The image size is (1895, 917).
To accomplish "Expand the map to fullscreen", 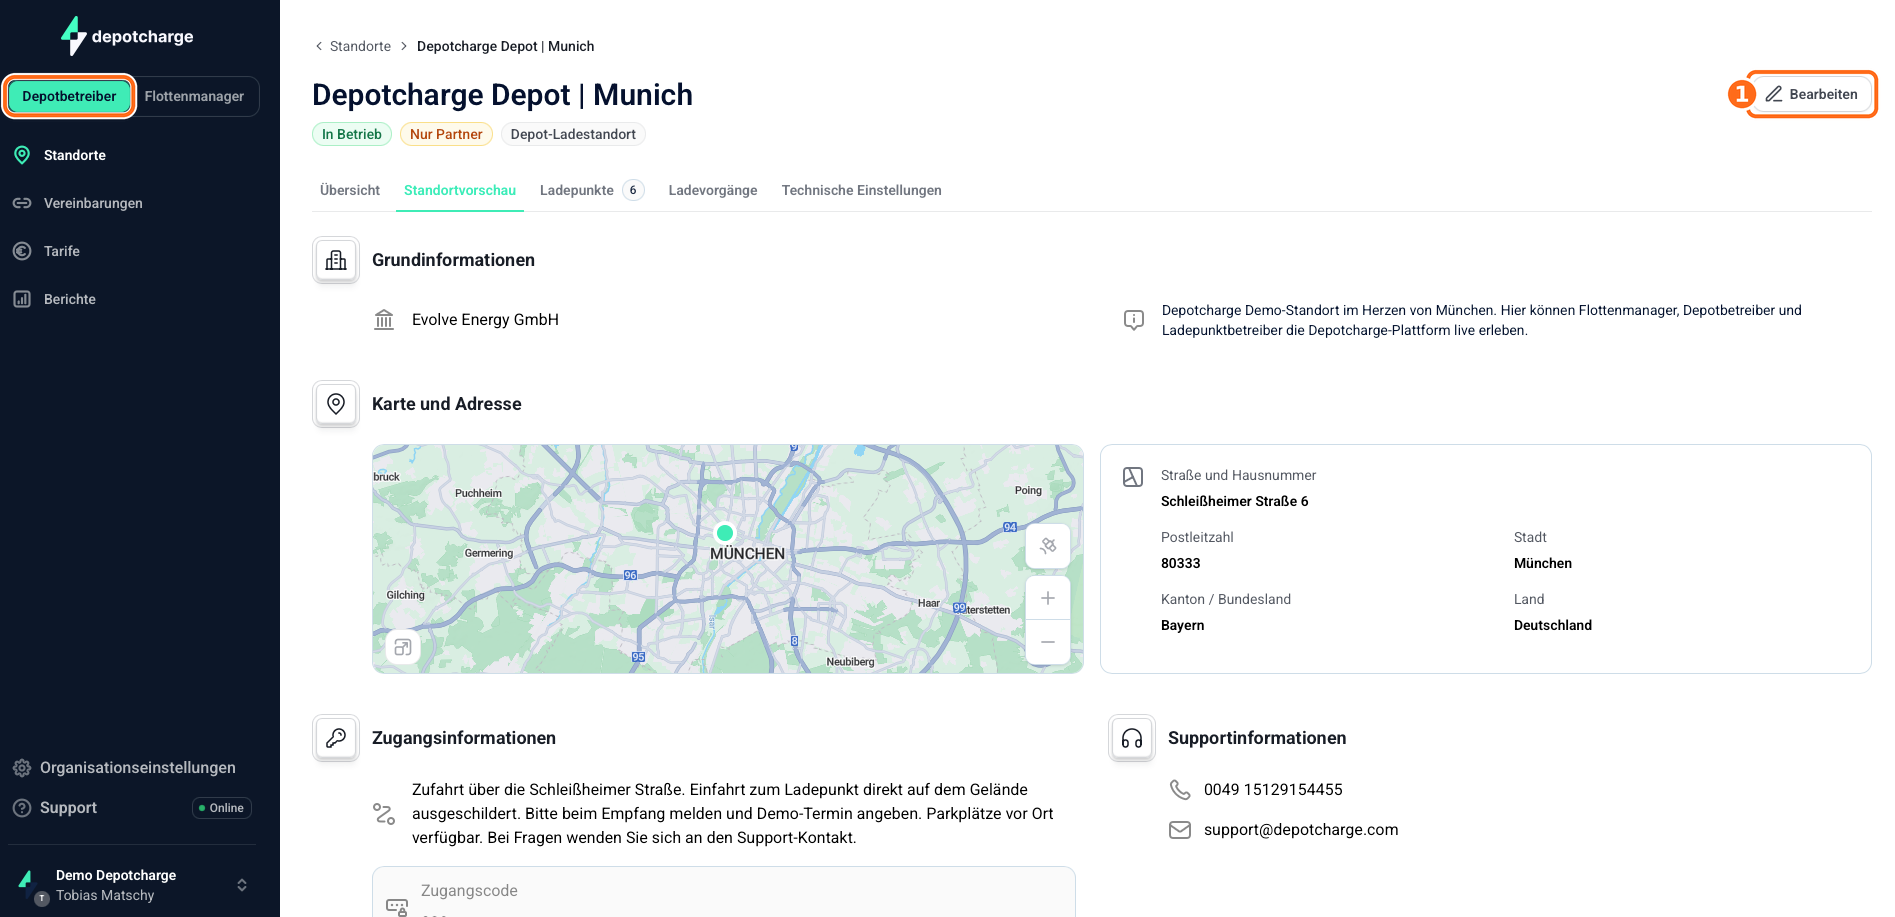I will [403, 647].
